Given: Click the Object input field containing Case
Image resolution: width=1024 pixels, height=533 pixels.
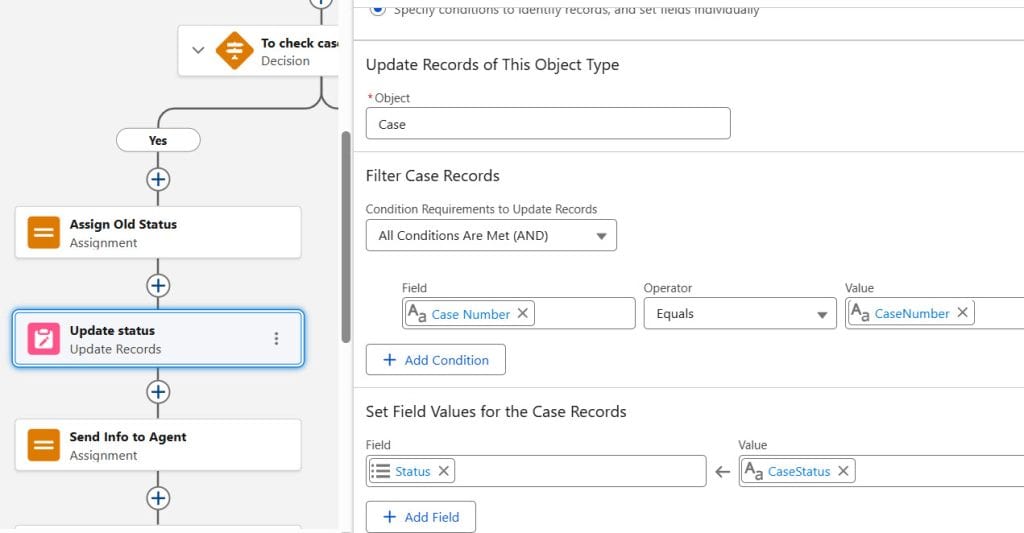Looking at the screenshot, I should [548, 123].
